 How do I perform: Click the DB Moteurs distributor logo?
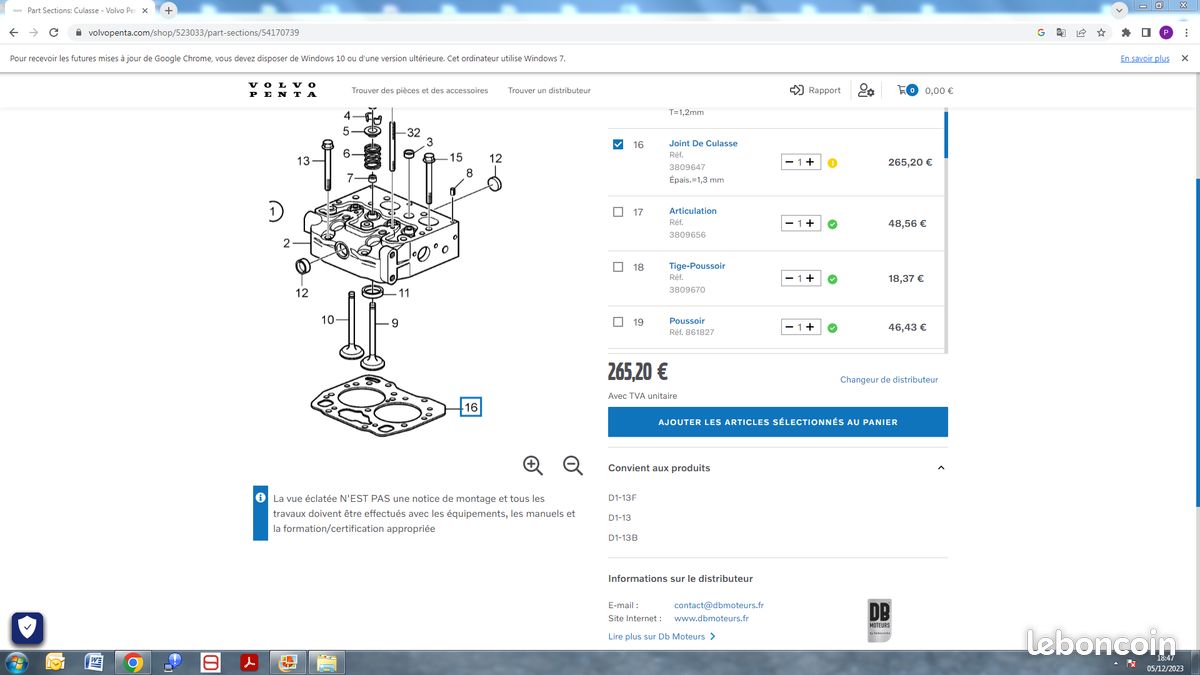pos(880,620)
